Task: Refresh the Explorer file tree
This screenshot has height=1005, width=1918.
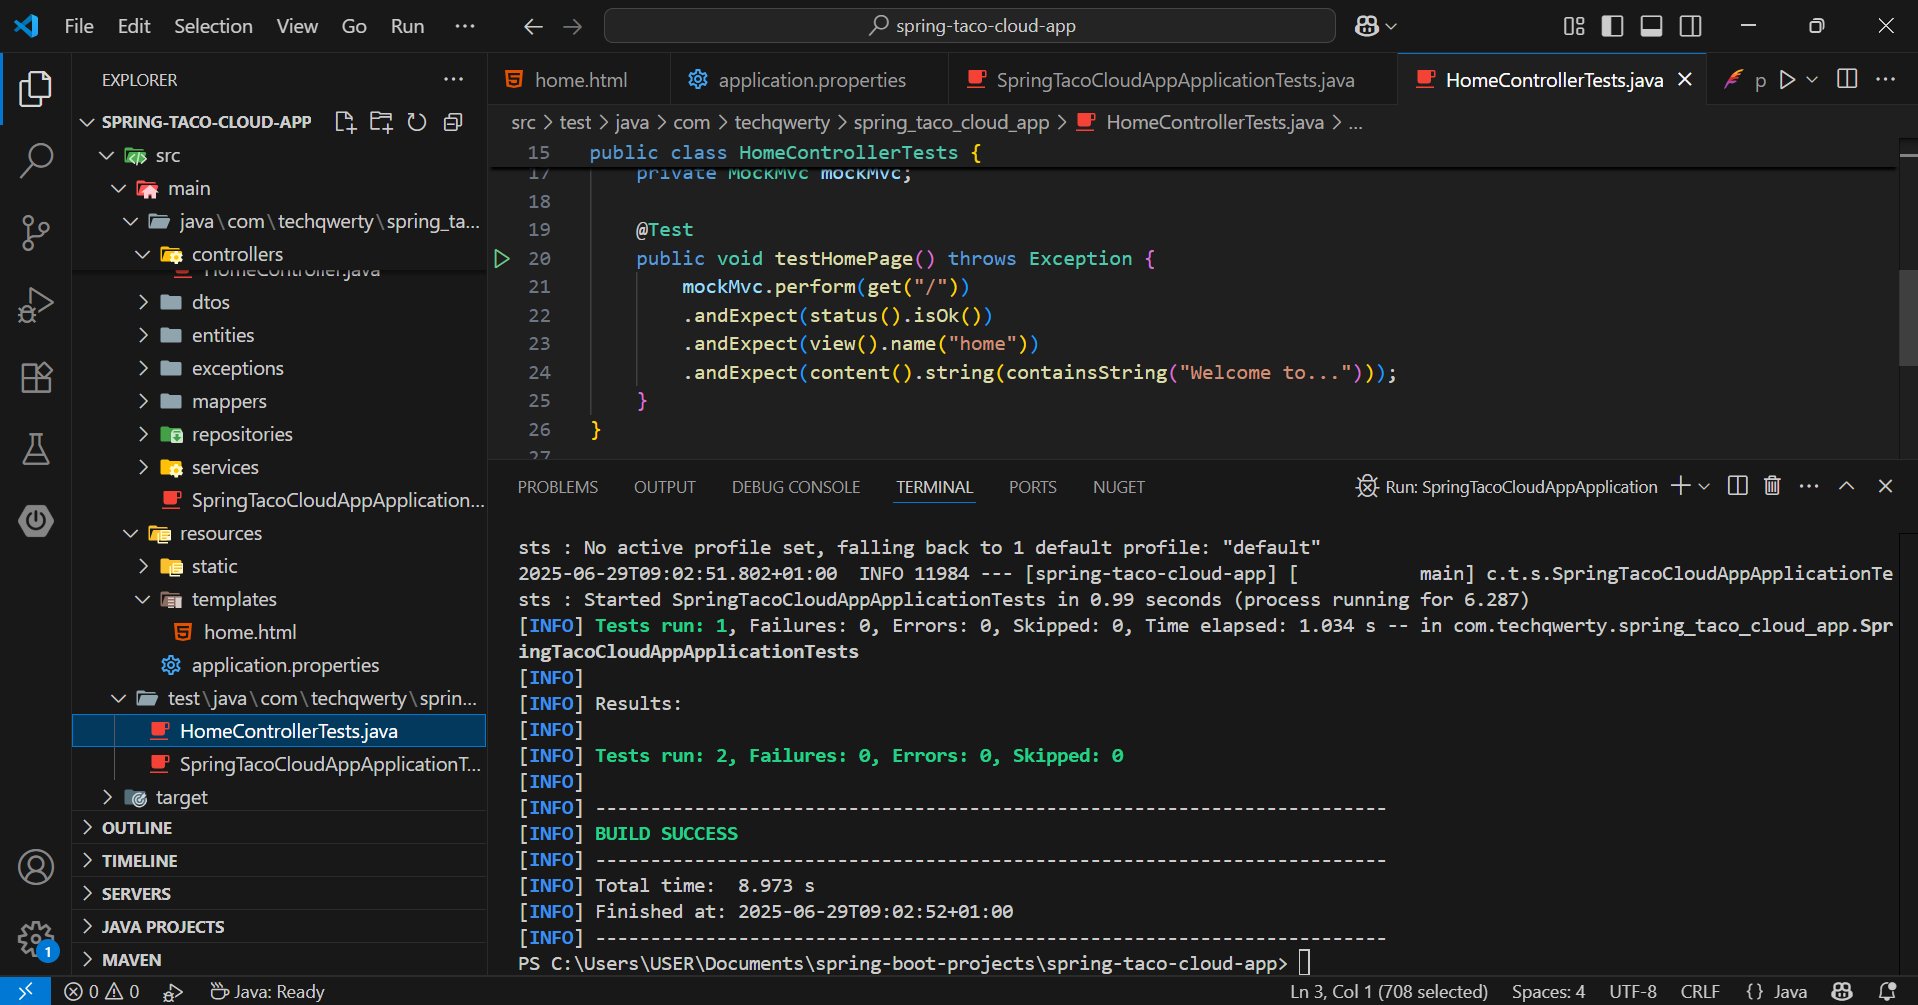Action: [417, 122]
